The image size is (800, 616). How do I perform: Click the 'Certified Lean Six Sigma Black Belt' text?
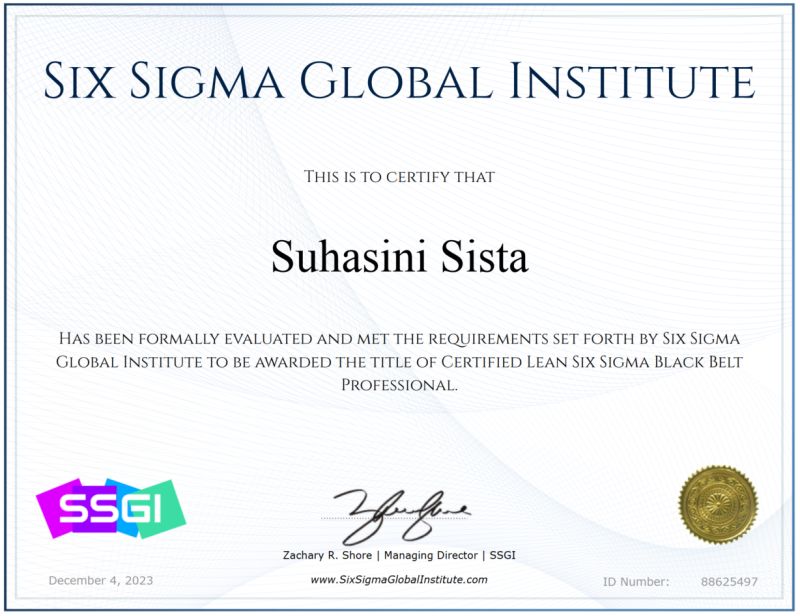[x=592, y=362]
